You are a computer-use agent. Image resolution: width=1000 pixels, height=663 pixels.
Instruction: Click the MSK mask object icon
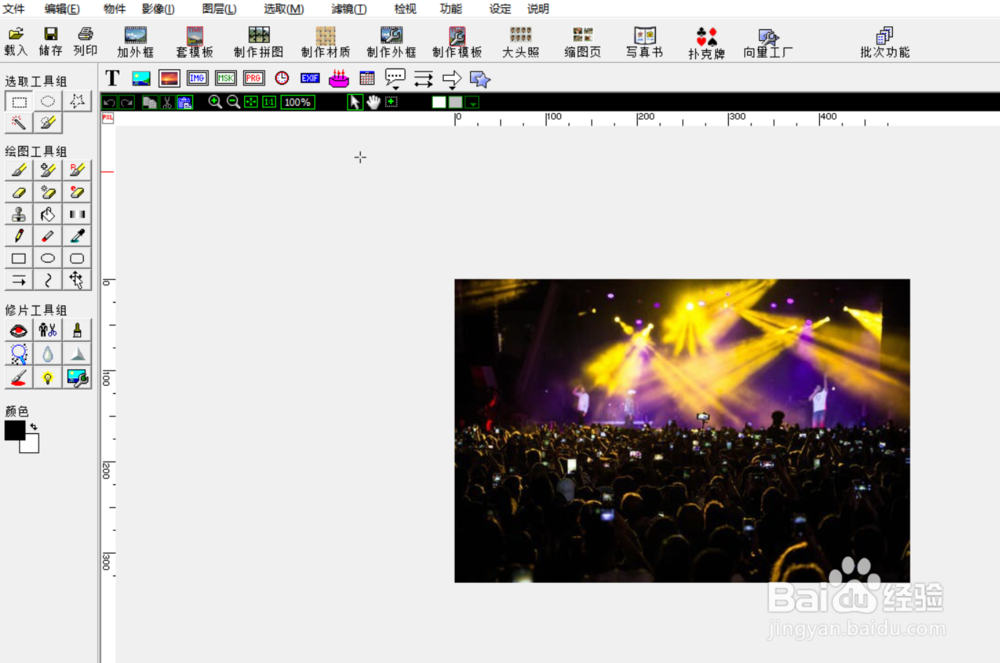[226, 78]
